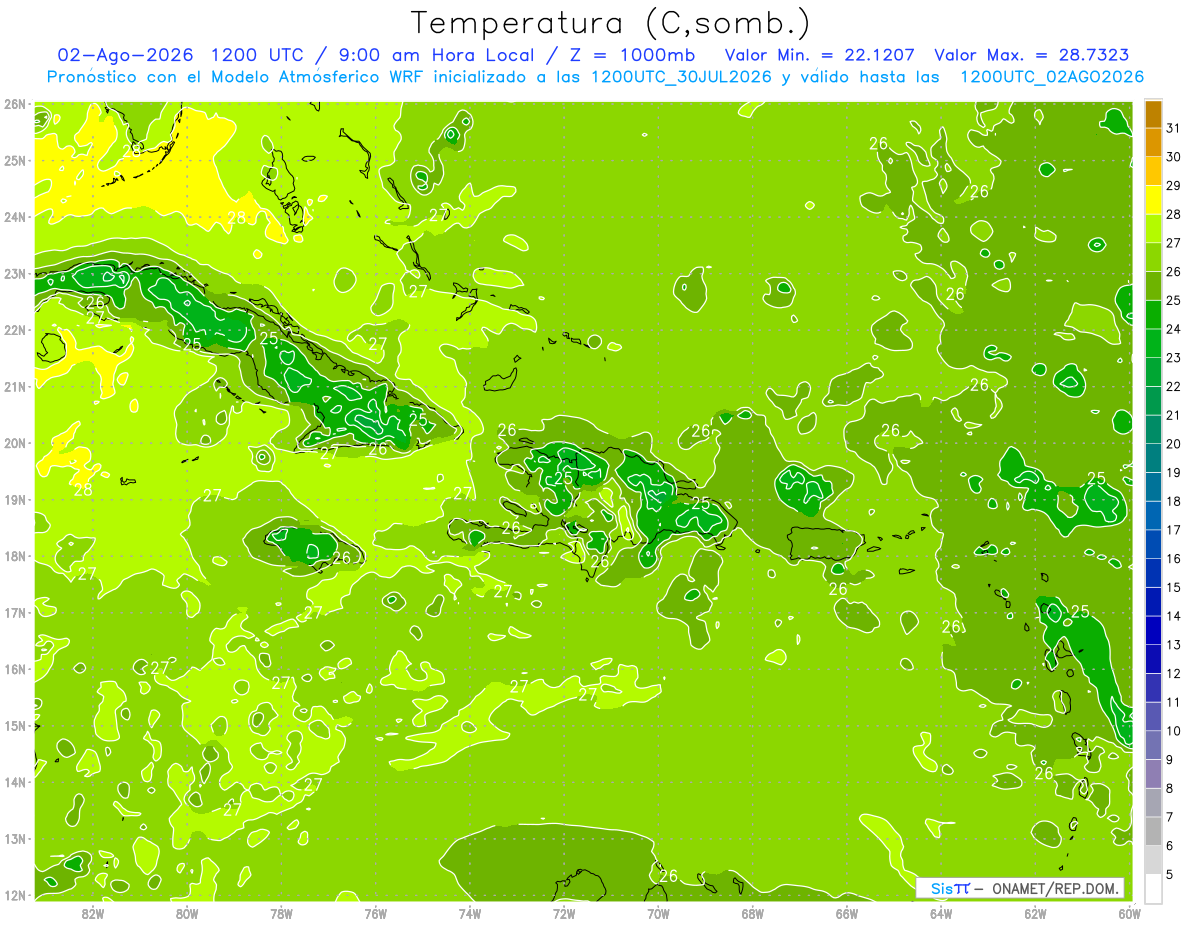Click the 60W longitude axis label

[1129, 913]
